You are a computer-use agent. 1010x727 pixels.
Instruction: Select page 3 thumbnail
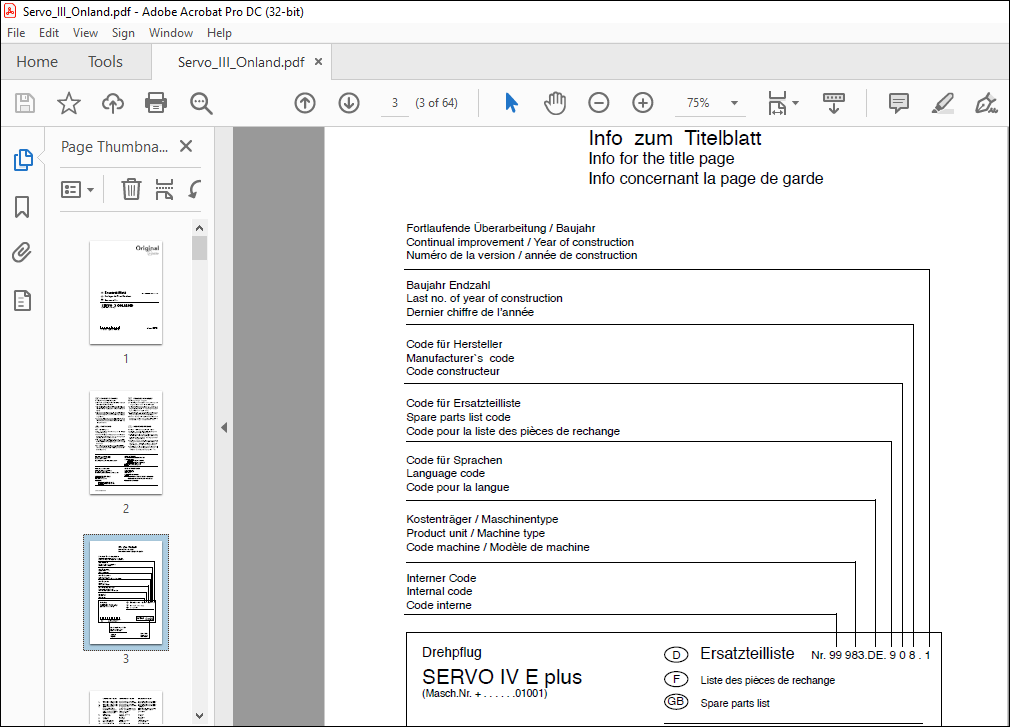(x=126, y=592)
